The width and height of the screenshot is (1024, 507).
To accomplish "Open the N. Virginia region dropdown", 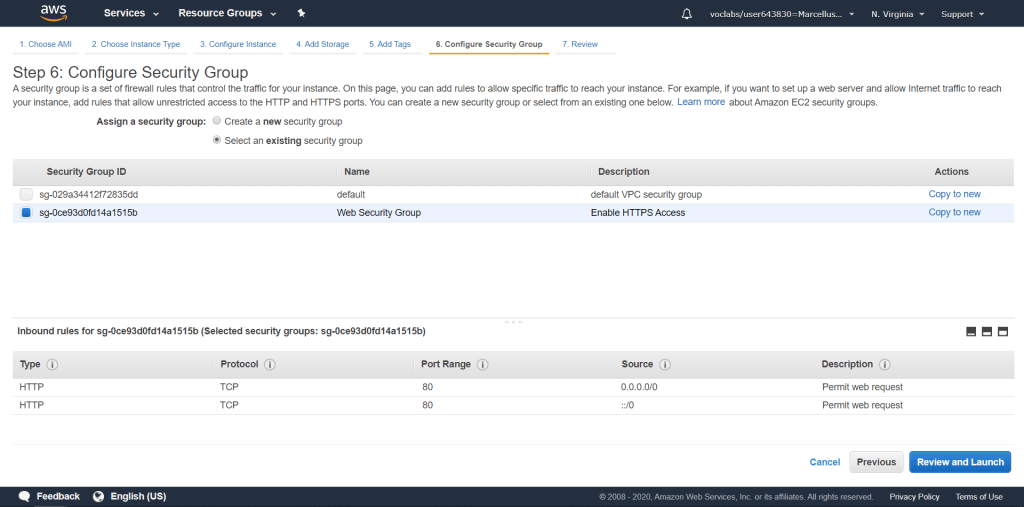I will tap(897, 14).
